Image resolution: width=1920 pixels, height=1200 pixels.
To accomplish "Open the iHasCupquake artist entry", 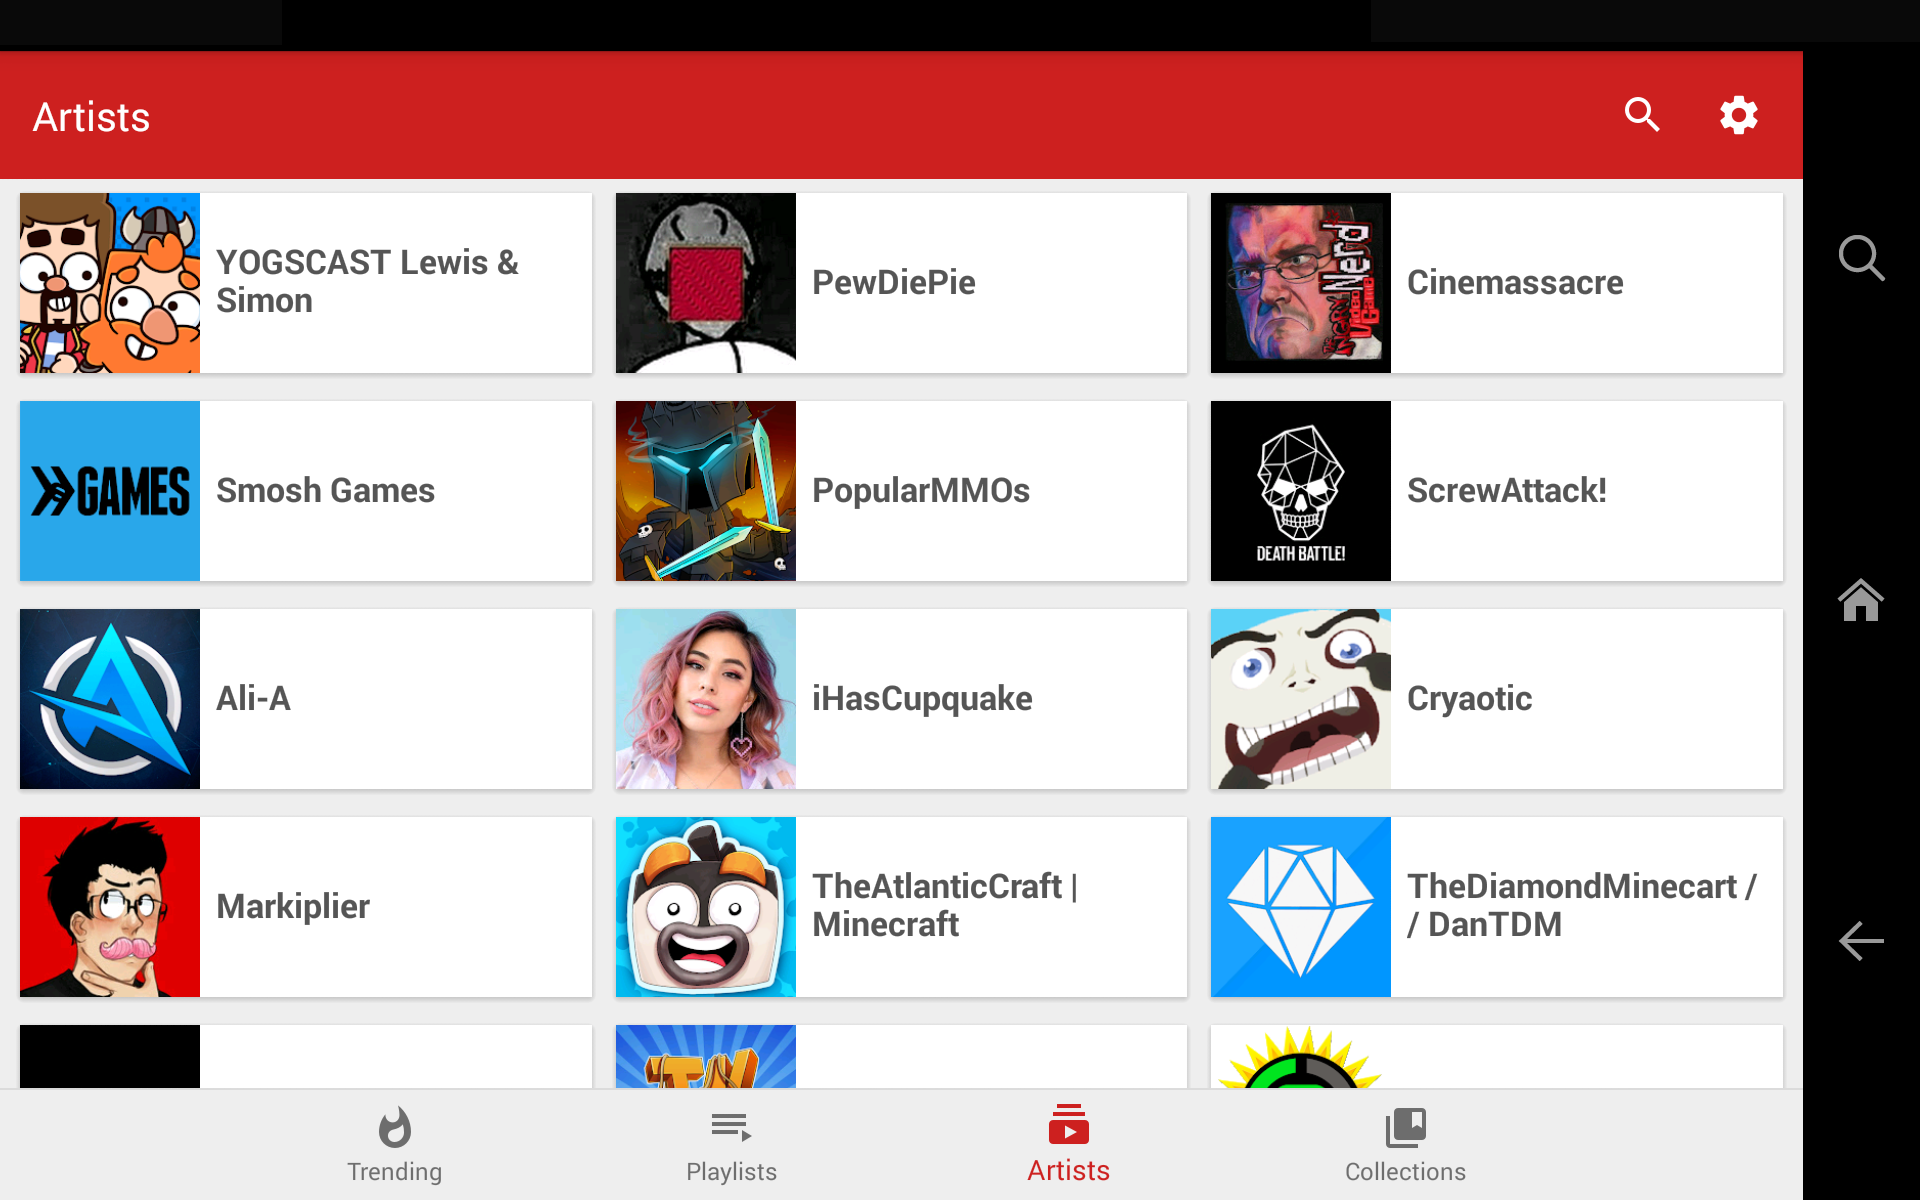I will coord(900,699).
